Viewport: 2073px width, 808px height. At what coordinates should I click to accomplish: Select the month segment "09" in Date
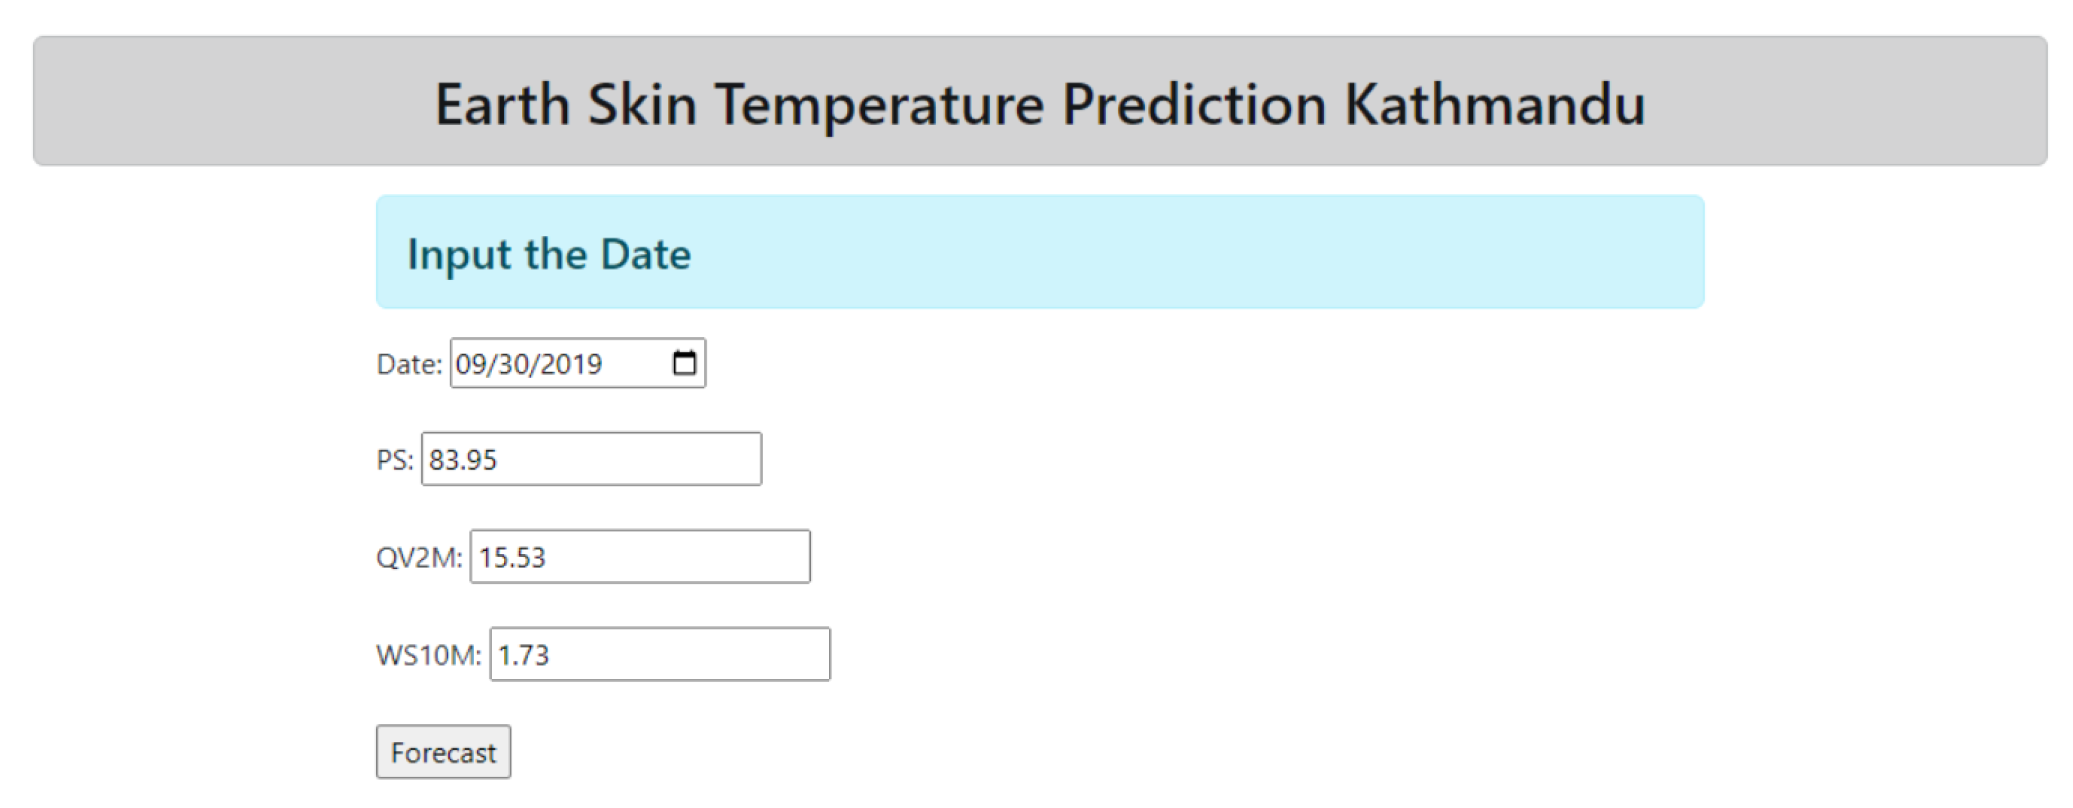pyautogui.click(x=470, y=364)
